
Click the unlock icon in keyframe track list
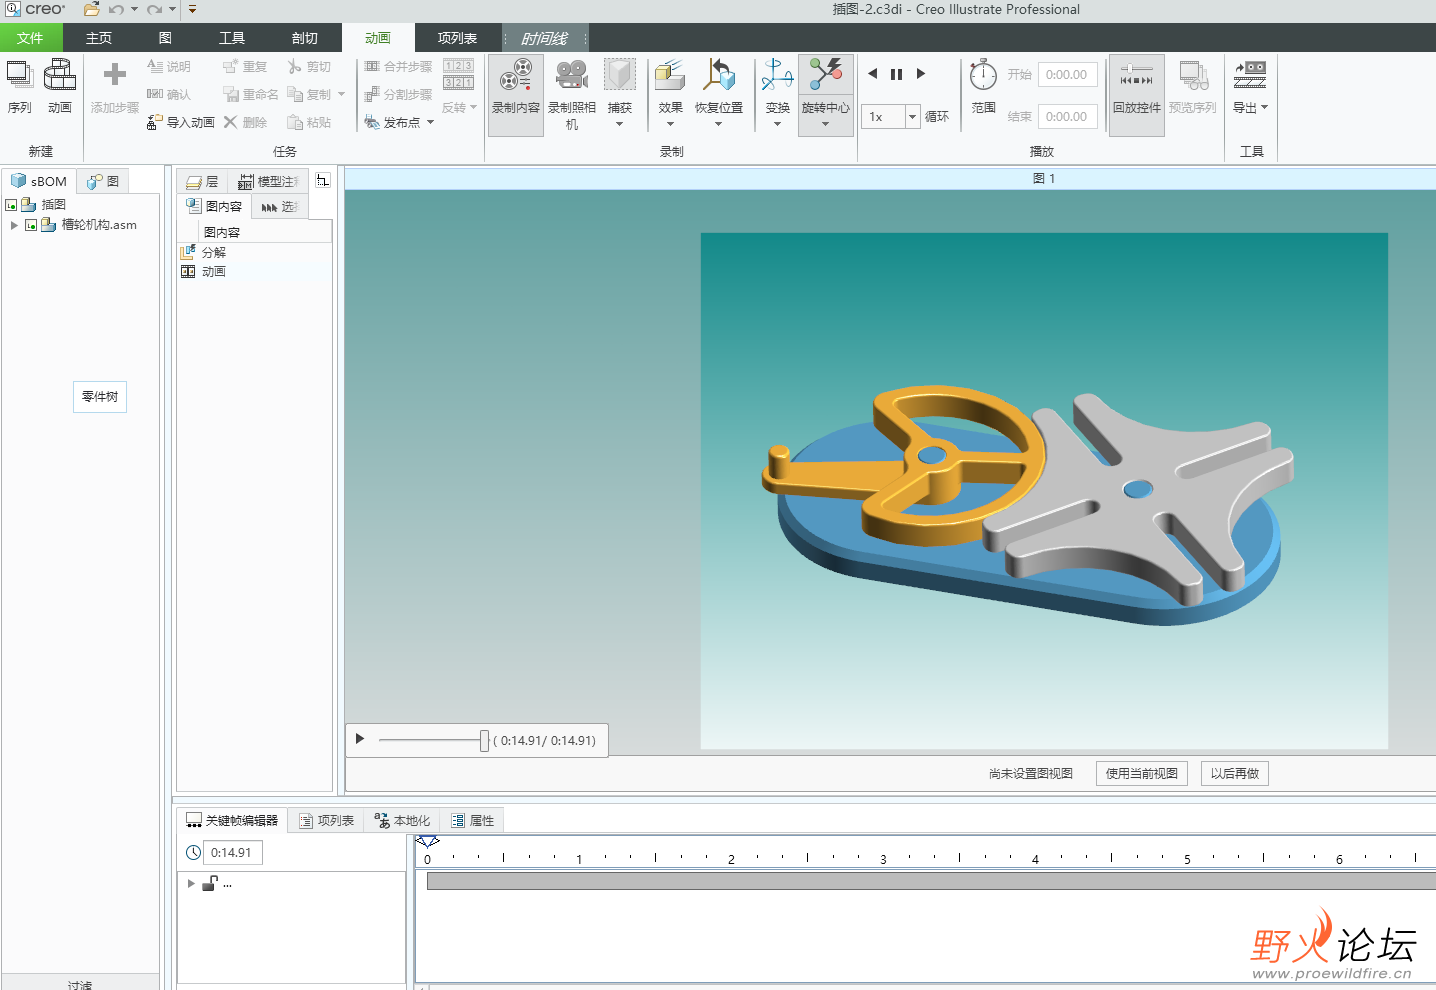(x=210, y=883)
